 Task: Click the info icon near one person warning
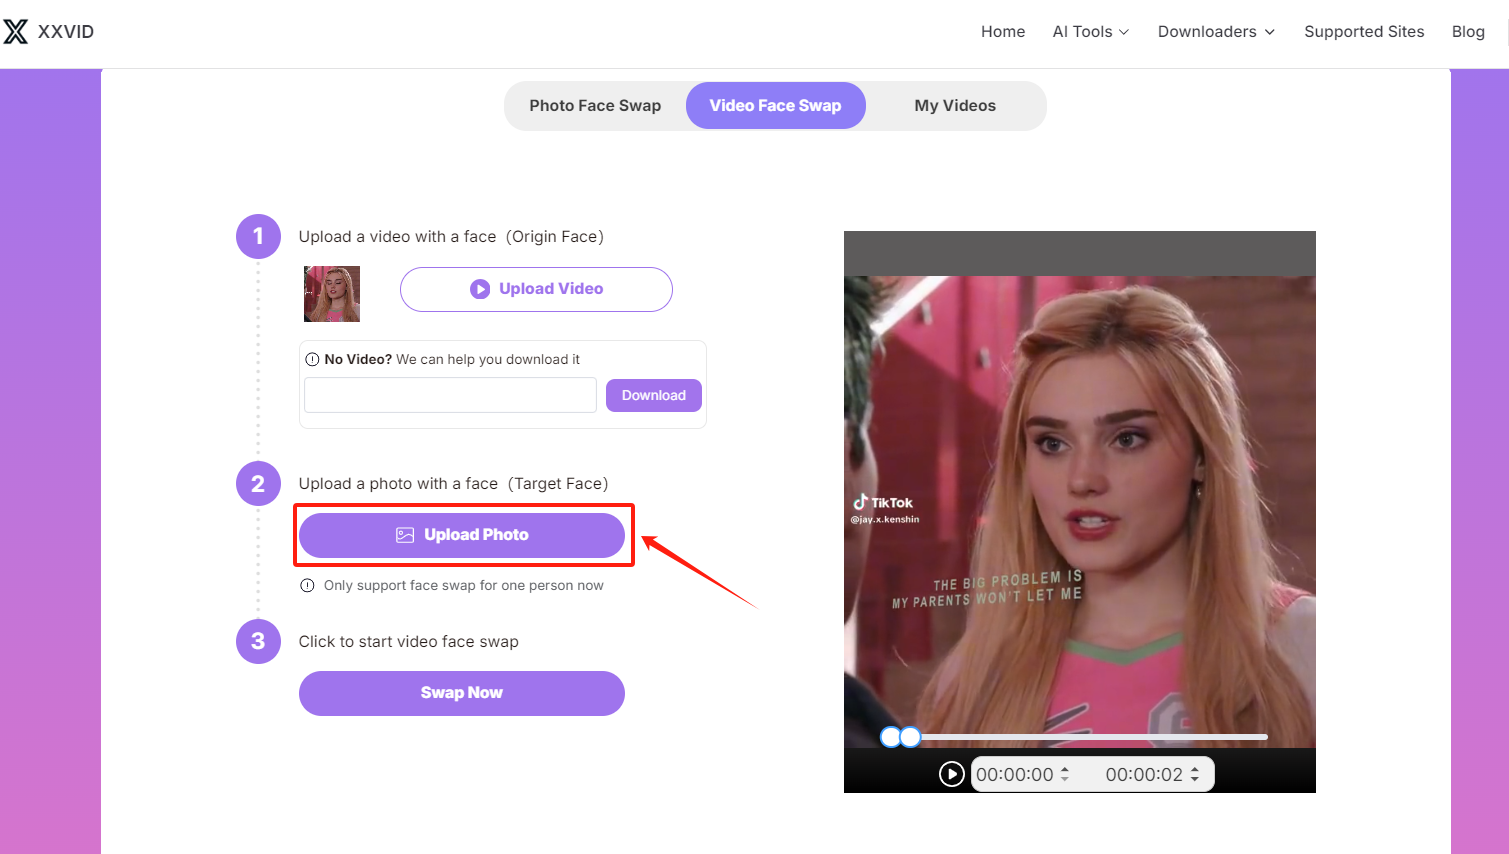pyautogui.click(x=307, y=585)
